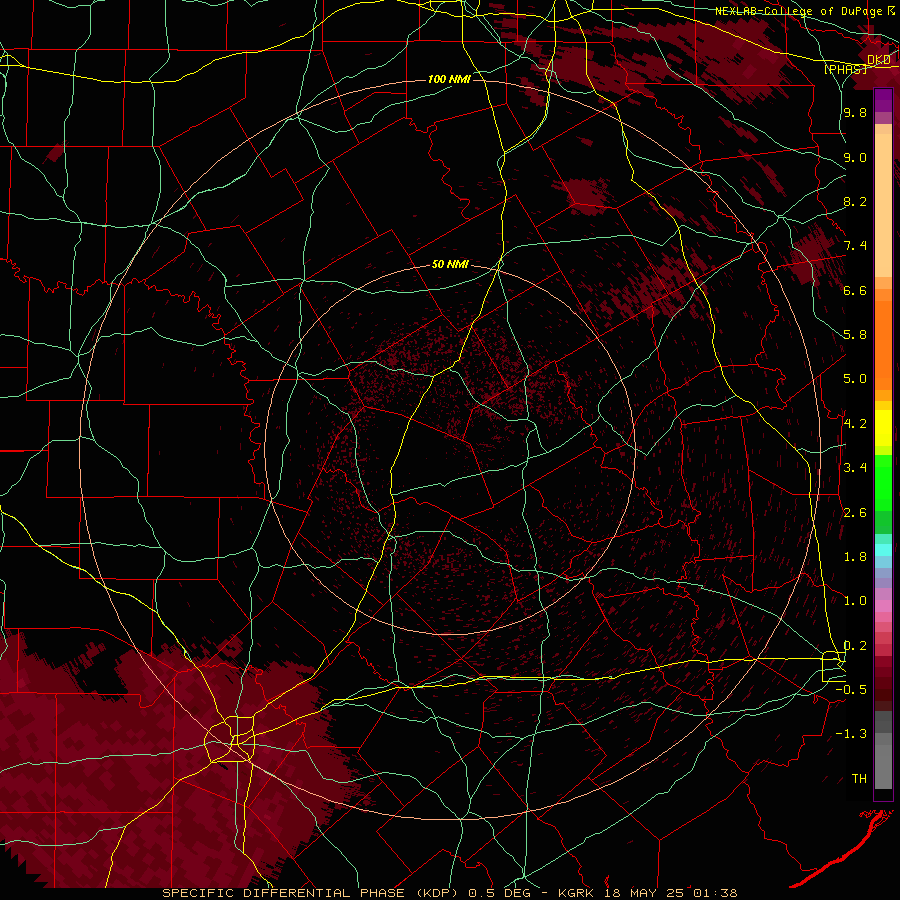Click the 6.6 value on the color scale
Viewport: 900px width, 900px height.
pyautogui.click(x=855, y=290)
